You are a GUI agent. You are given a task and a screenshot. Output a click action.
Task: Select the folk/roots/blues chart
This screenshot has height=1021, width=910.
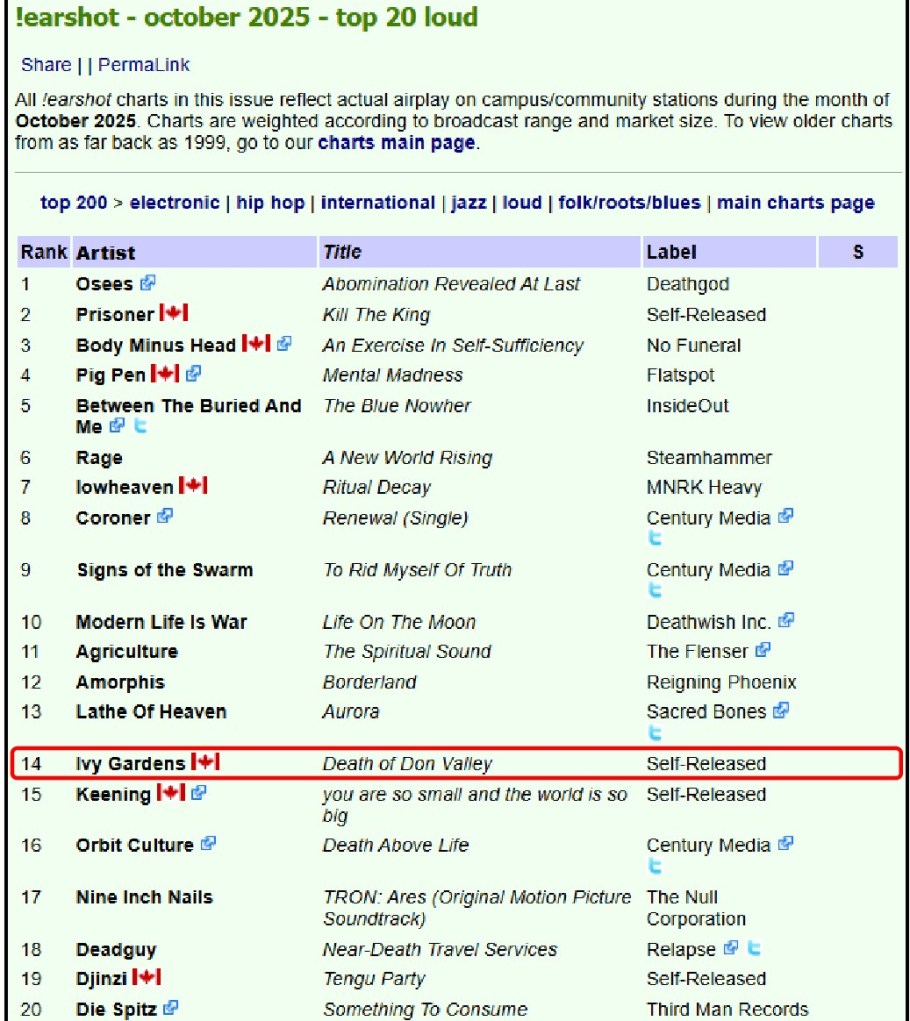(x=629, y=203)
